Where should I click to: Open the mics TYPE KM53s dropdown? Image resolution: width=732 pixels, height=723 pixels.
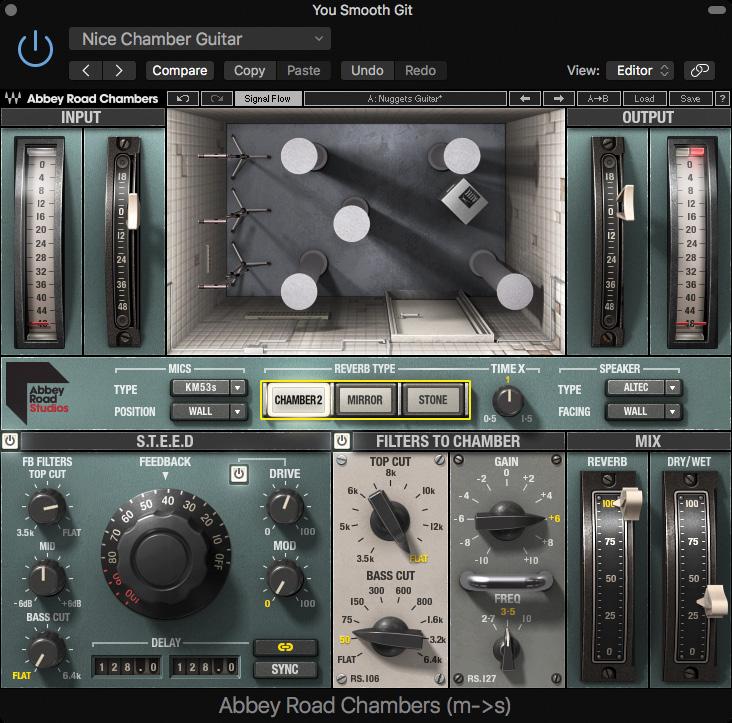tap(209, 387)
